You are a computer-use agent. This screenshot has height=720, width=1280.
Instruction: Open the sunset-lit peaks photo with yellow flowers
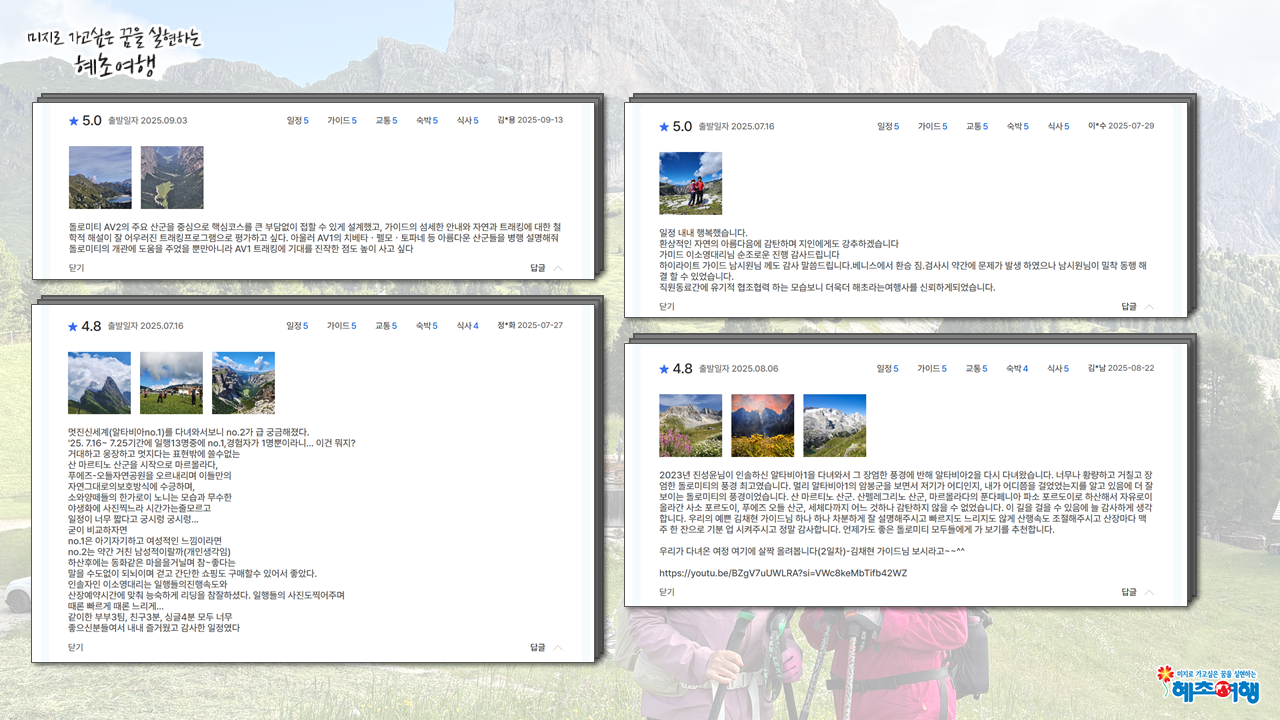[762, 425]
